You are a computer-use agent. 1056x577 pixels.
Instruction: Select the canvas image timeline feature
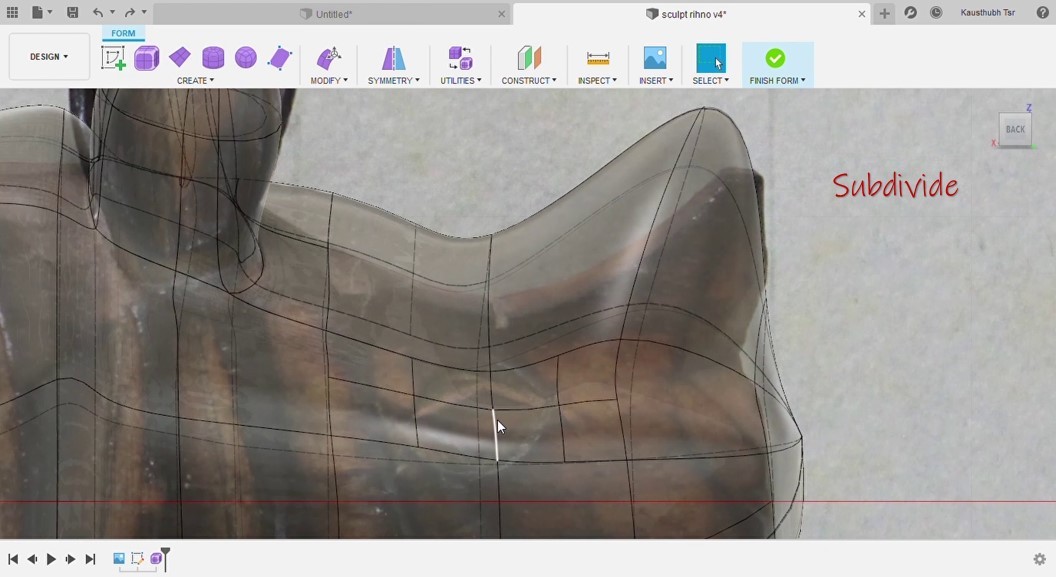pos(119,558)
